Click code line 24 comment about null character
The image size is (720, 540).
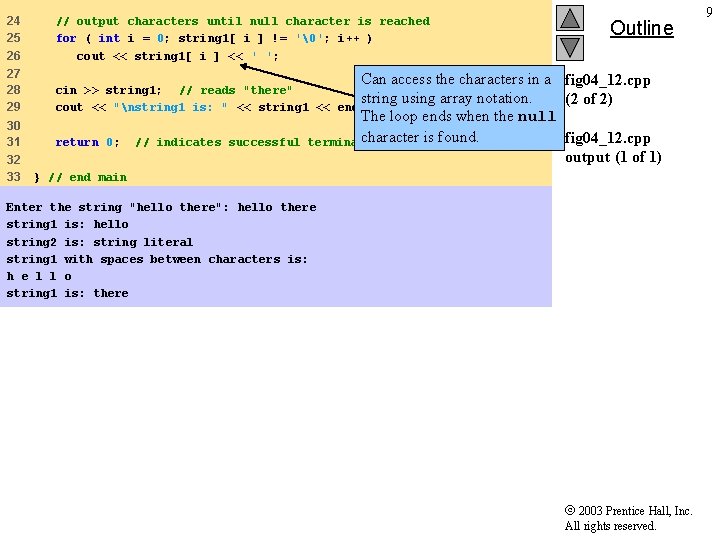(x=243, y=21)
